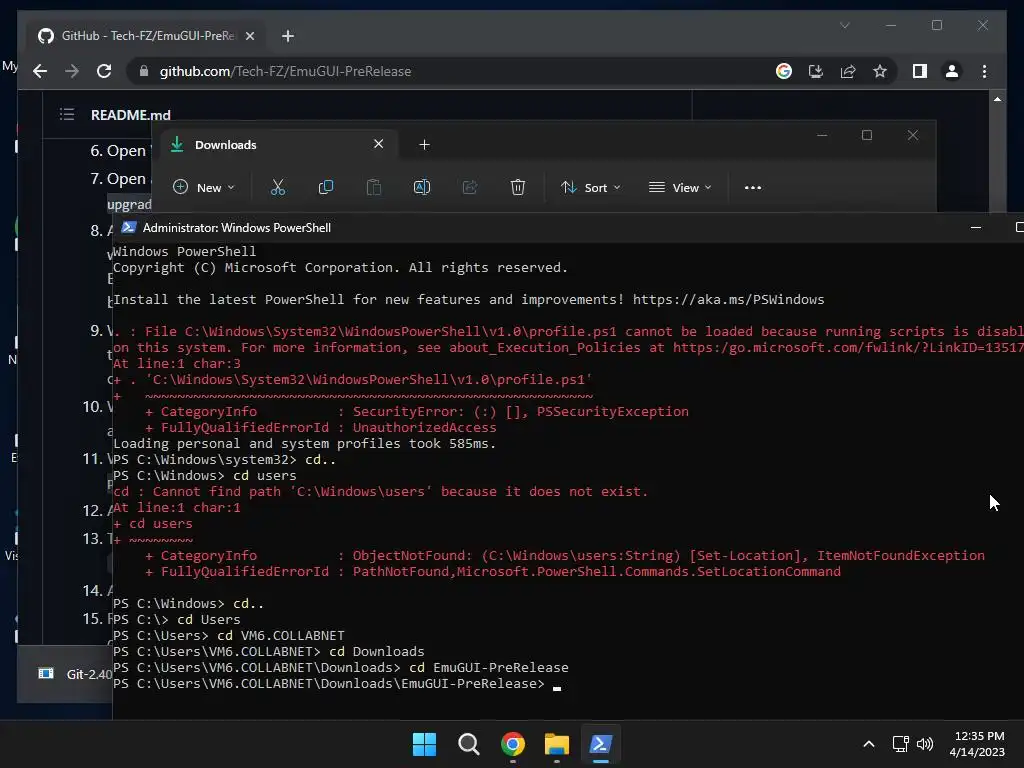Open volume speaker icon in tray
The height and width of the screenshot is (768, 1024).
925,744
